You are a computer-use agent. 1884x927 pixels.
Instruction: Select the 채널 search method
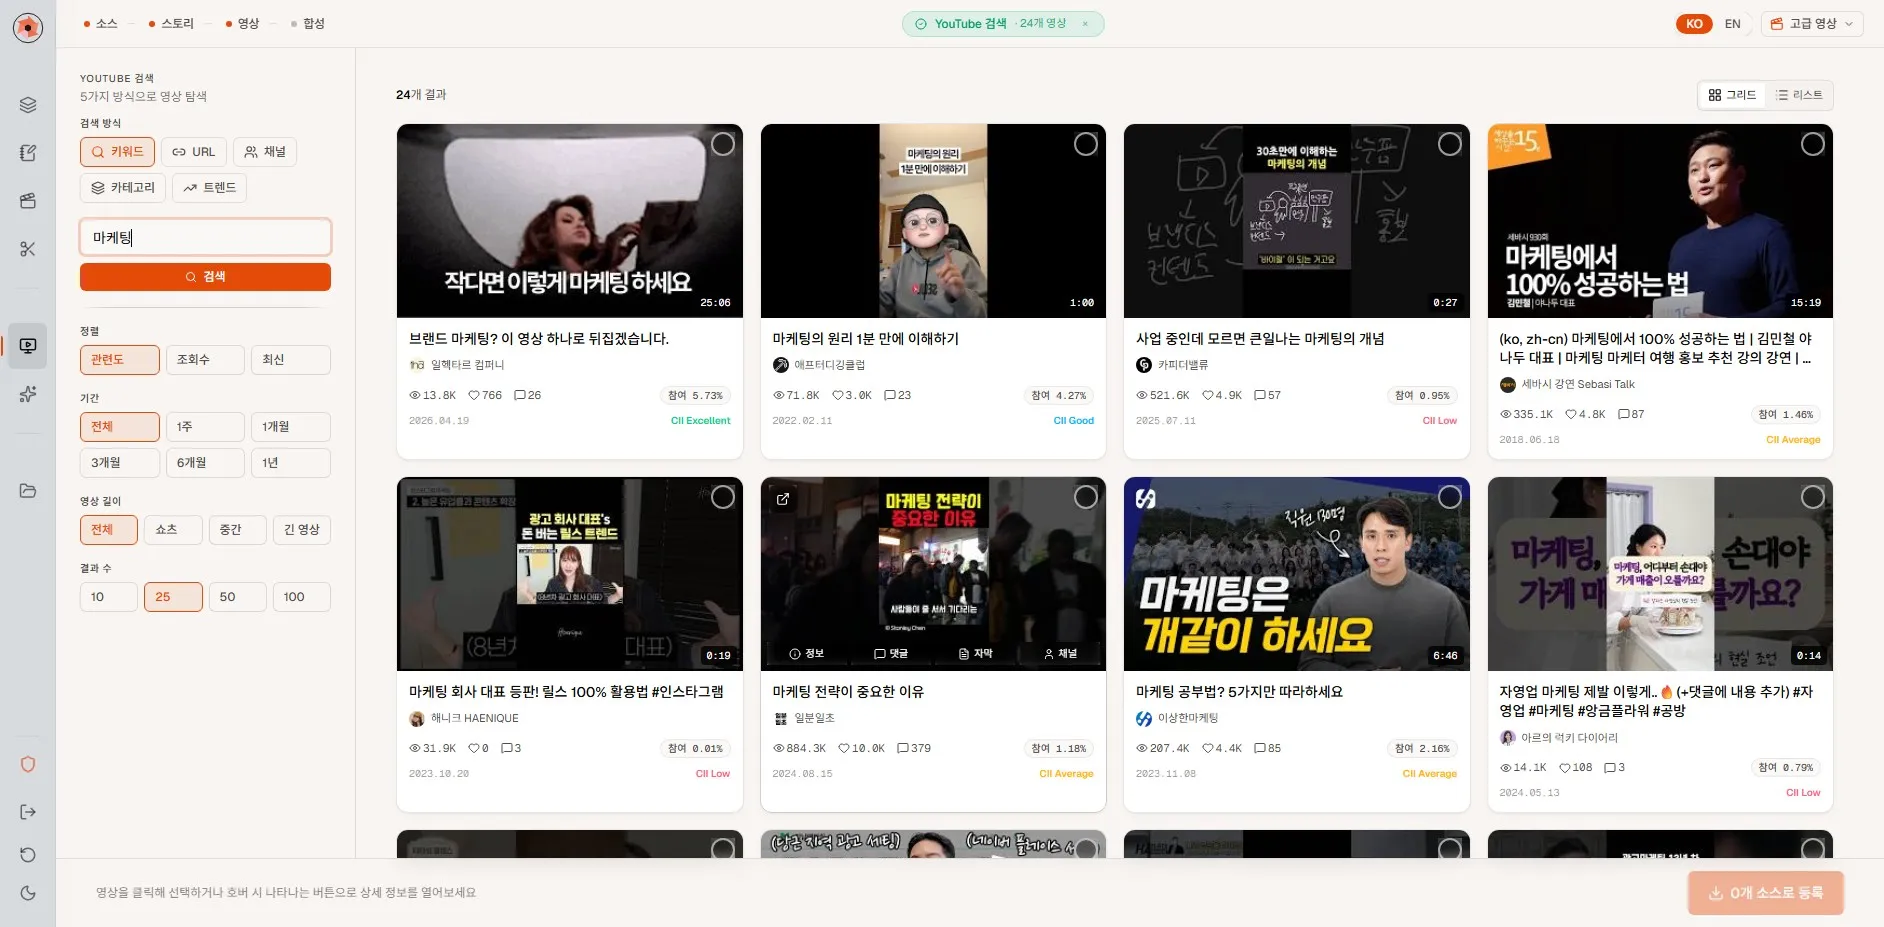click(x=265, y=152)
